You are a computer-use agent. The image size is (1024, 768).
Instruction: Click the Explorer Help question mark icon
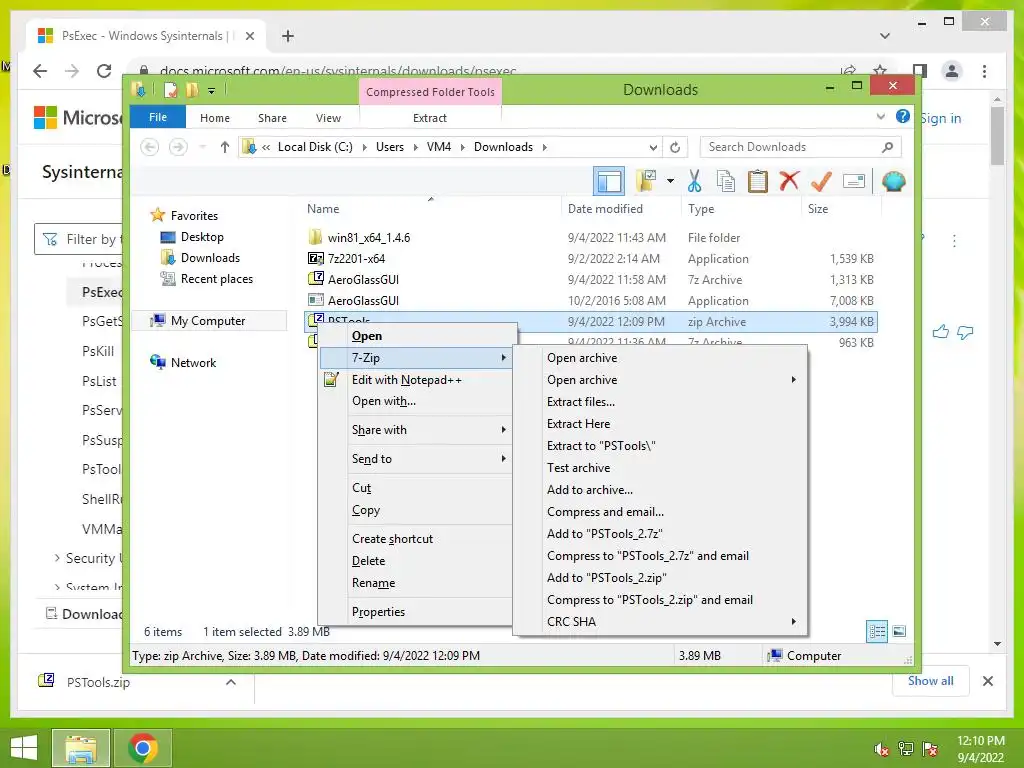point(903,116)
